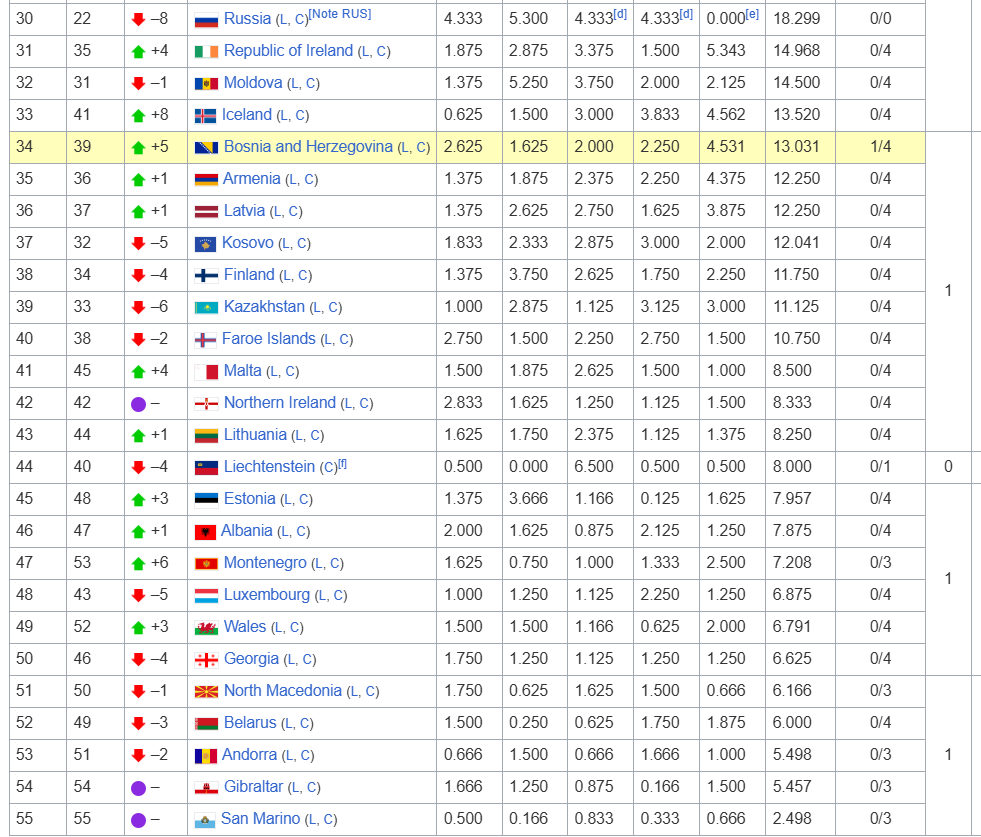Open the North Macedonia link
The height and width of the screenshot is (837, 981).
tap(283, 691)
